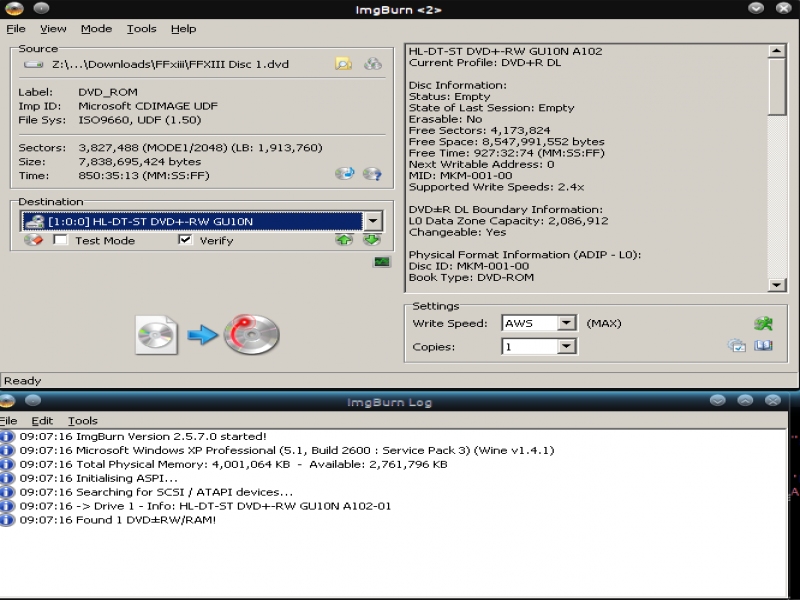Click the erase disc icon beside Test Mode

click(33, 240)
